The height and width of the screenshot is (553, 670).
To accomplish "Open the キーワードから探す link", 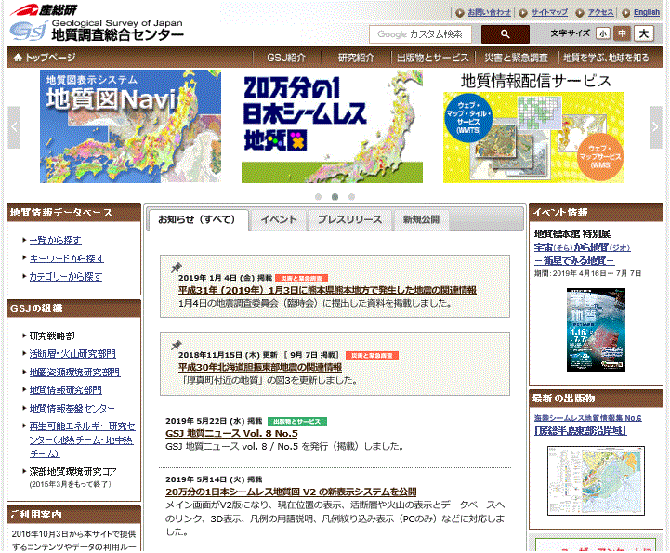I will click(x=67, y=259).
